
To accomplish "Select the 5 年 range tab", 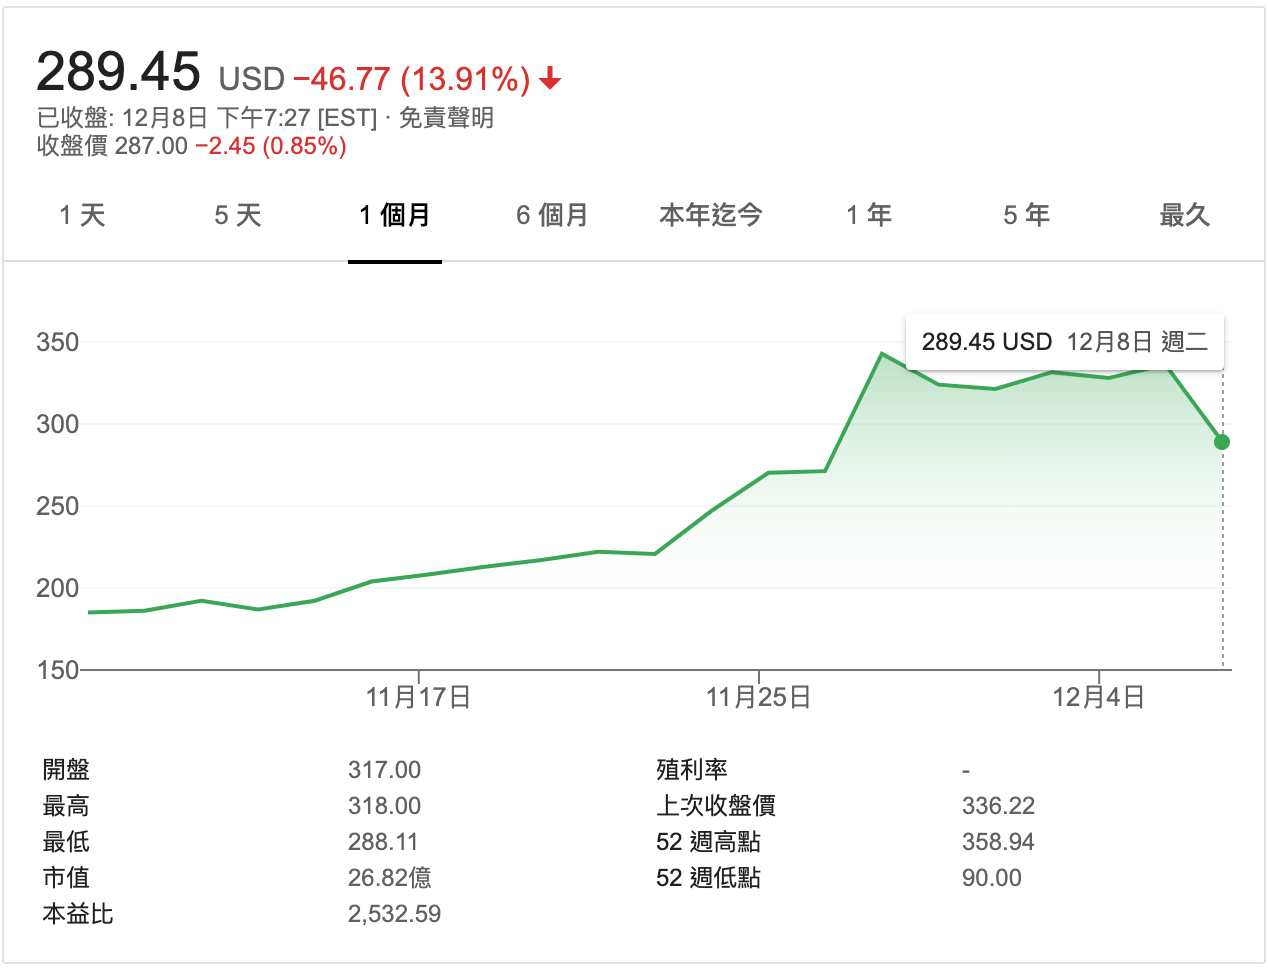I will [x=1026, y=215].
